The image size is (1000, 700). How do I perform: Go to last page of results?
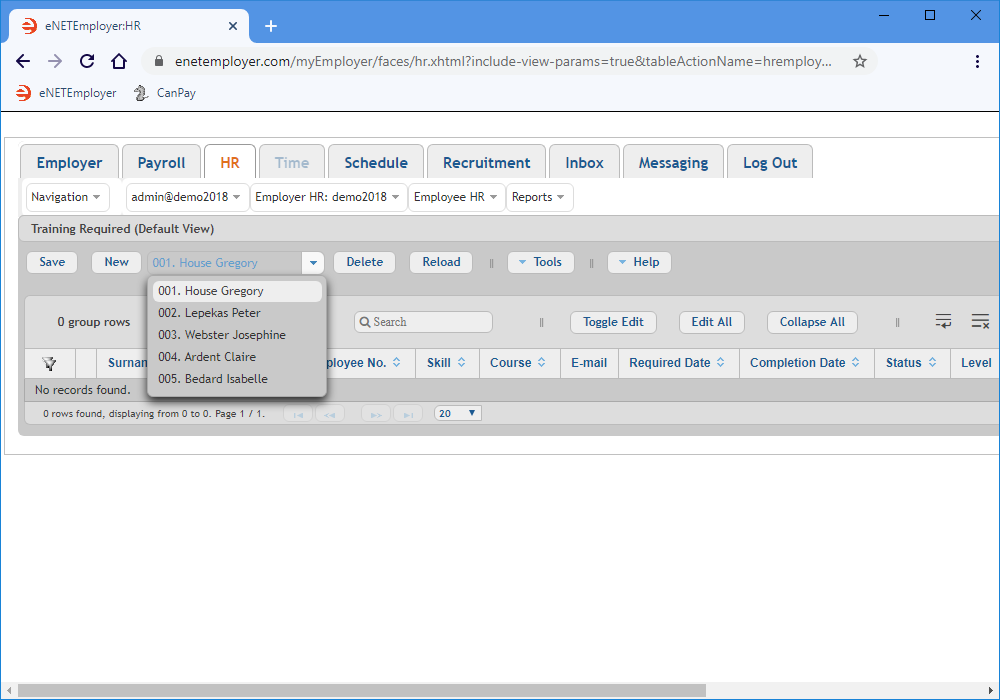(408, 414)
